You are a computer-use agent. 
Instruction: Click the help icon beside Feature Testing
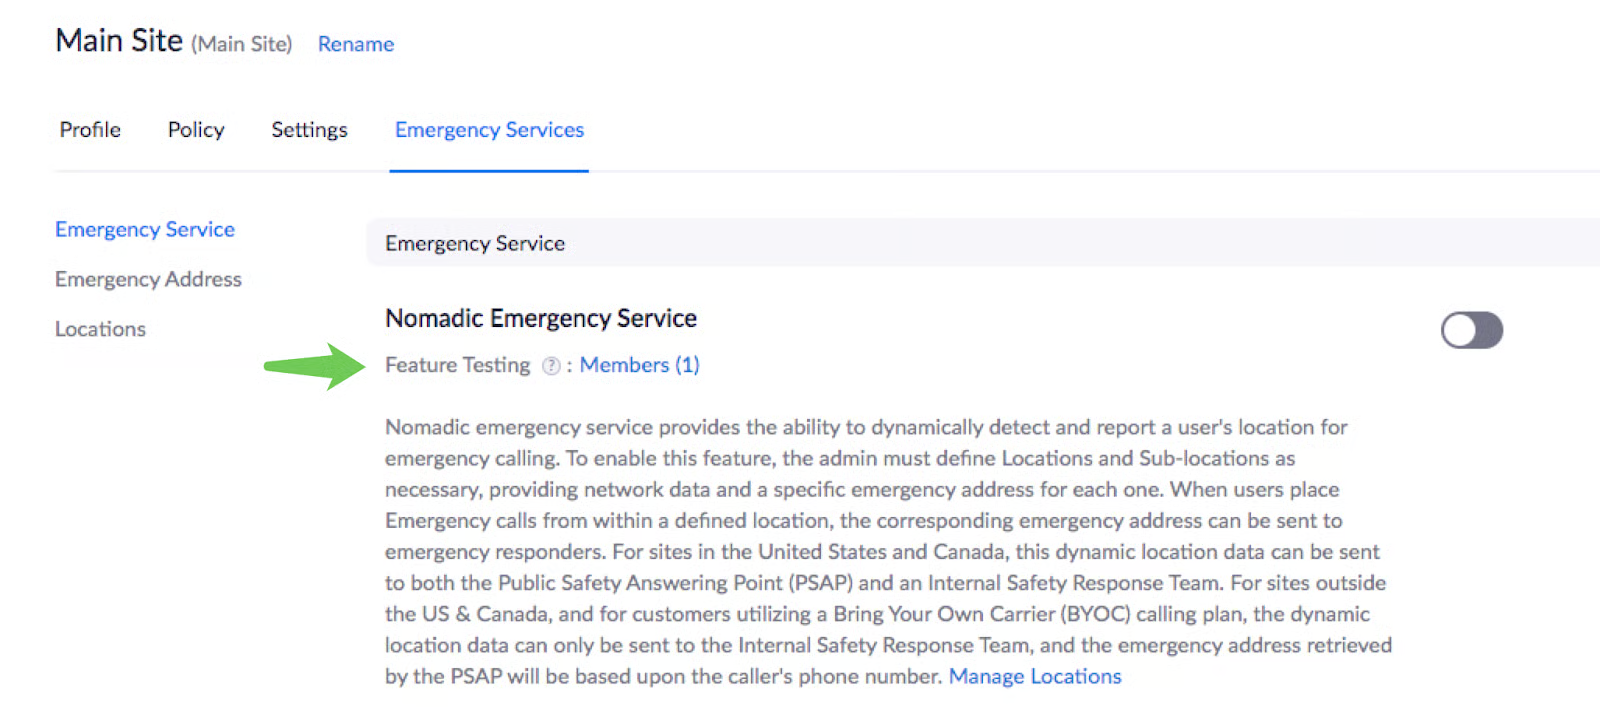[x=551, y=366]
